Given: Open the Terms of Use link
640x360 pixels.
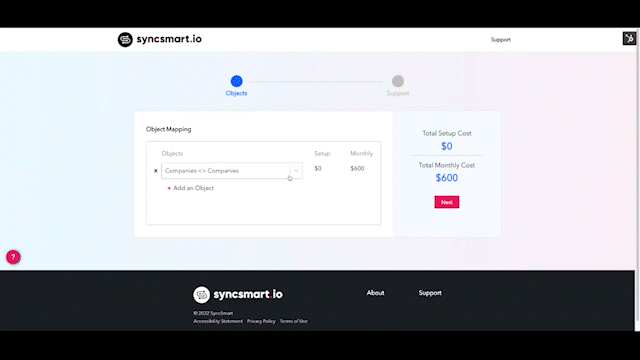Looking at the screenshot, I should 293,321.
